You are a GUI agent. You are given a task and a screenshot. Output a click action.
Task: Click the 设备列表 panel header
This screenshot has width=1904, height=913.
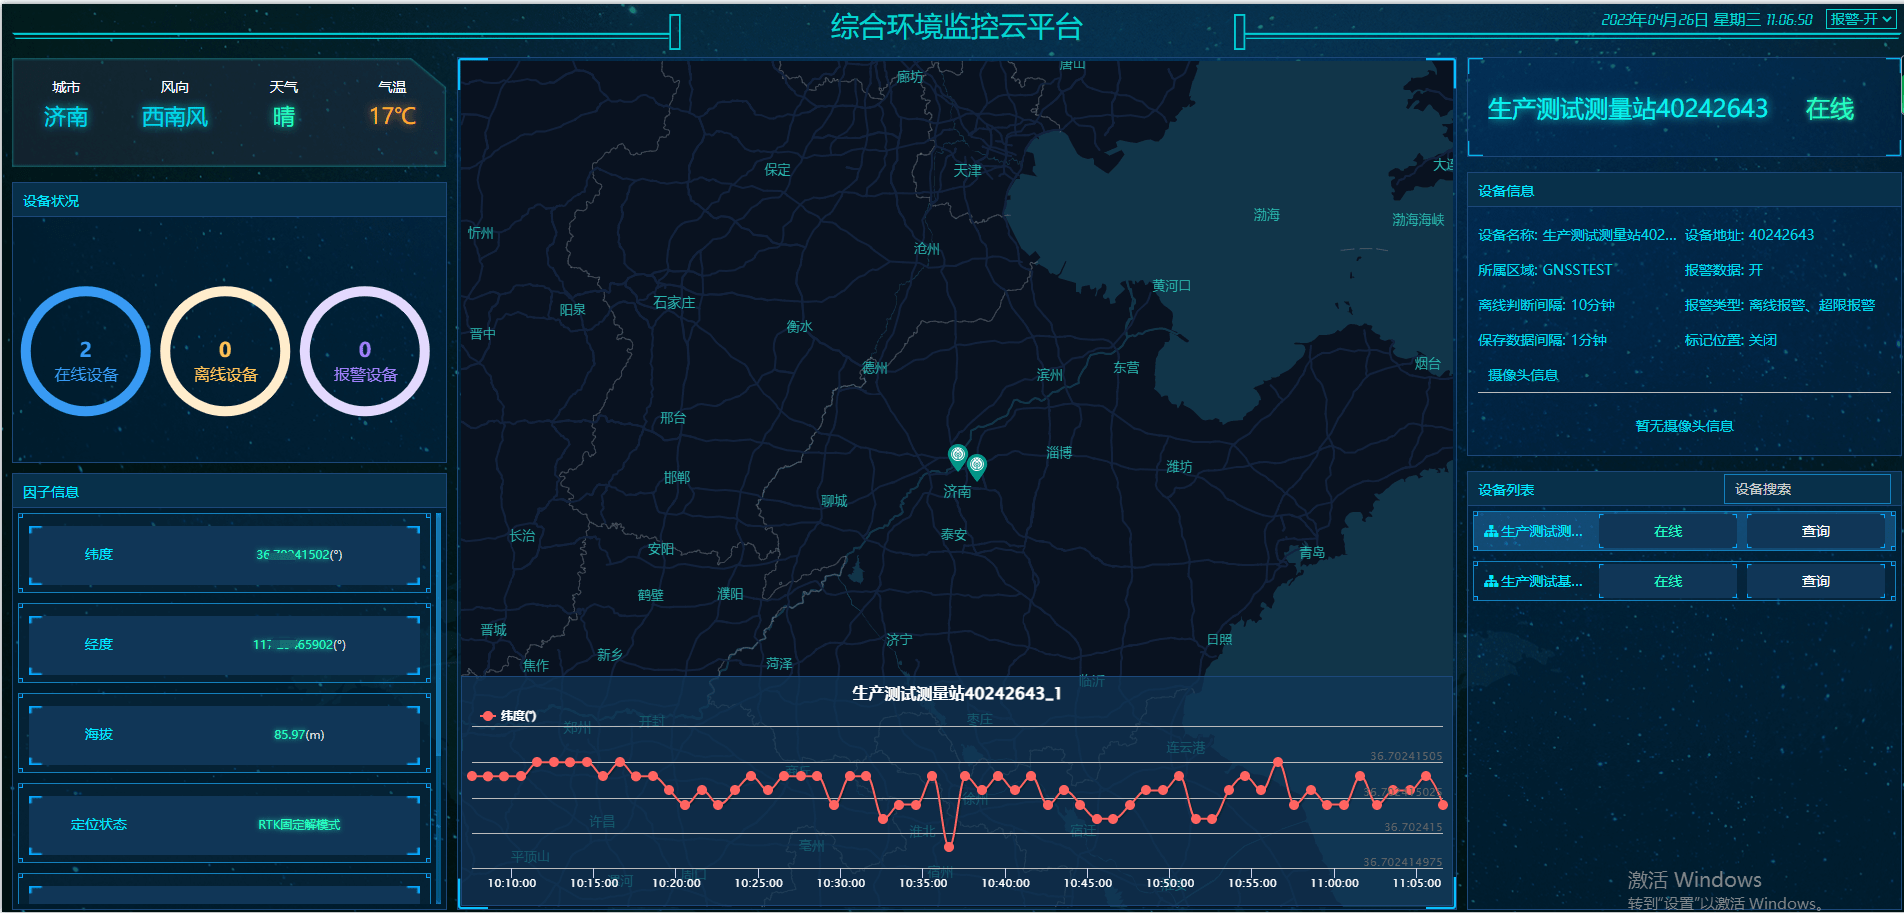coord(1506,490)
